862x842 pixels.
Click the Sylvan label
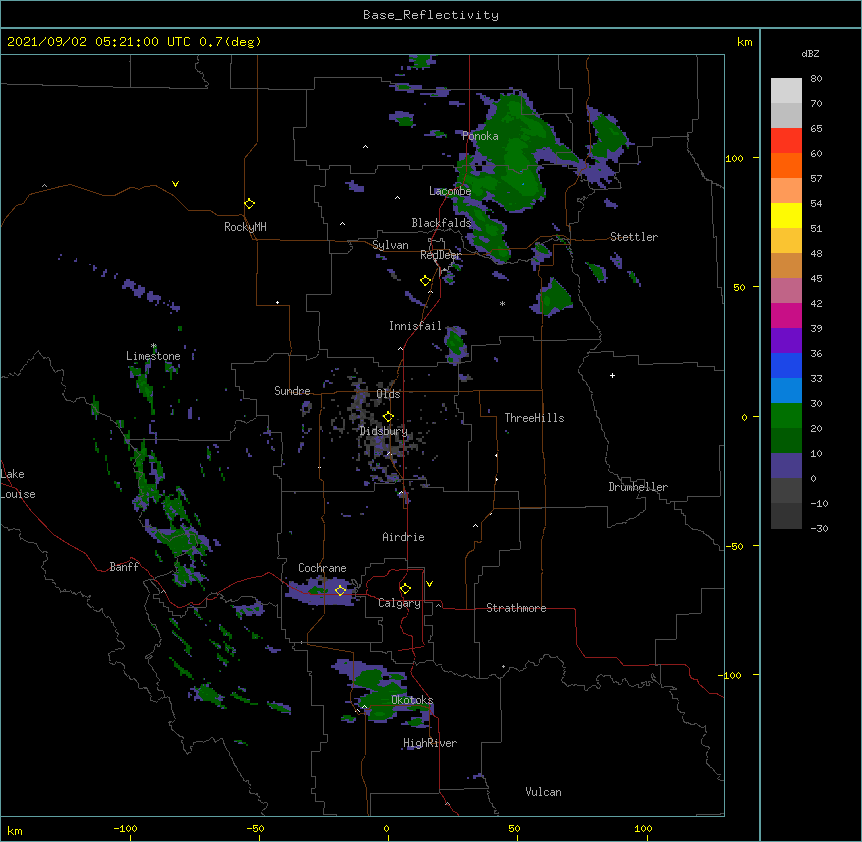point(390,245)
